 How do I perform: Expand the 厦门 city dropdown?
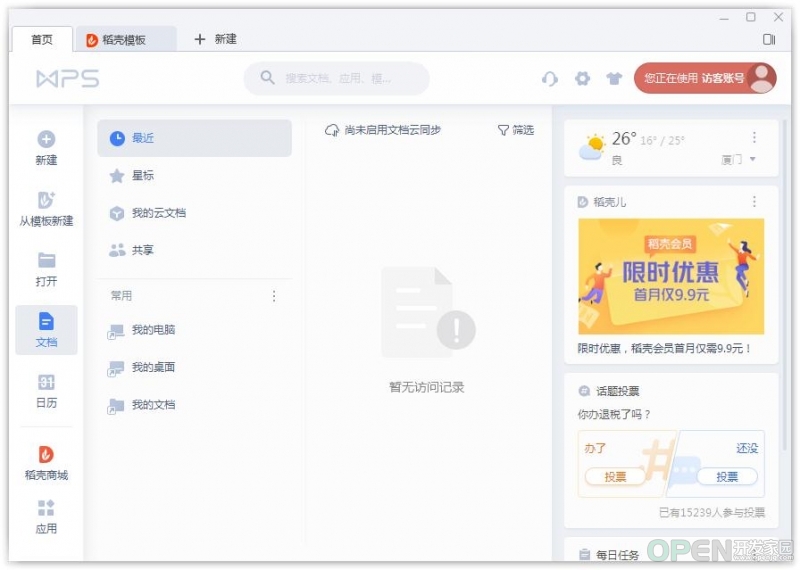click(x=738, y=160)
